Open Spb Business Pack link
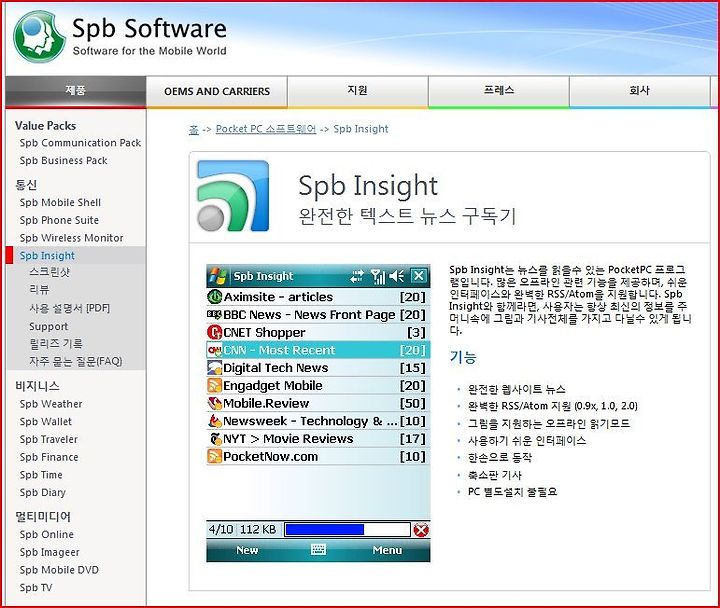 63,161
